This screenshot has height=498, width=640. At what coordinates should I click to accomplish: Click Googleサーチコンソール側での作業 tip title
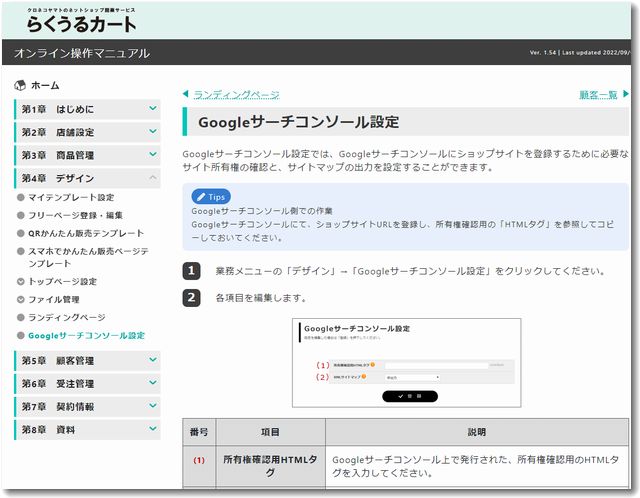(262, 211)
